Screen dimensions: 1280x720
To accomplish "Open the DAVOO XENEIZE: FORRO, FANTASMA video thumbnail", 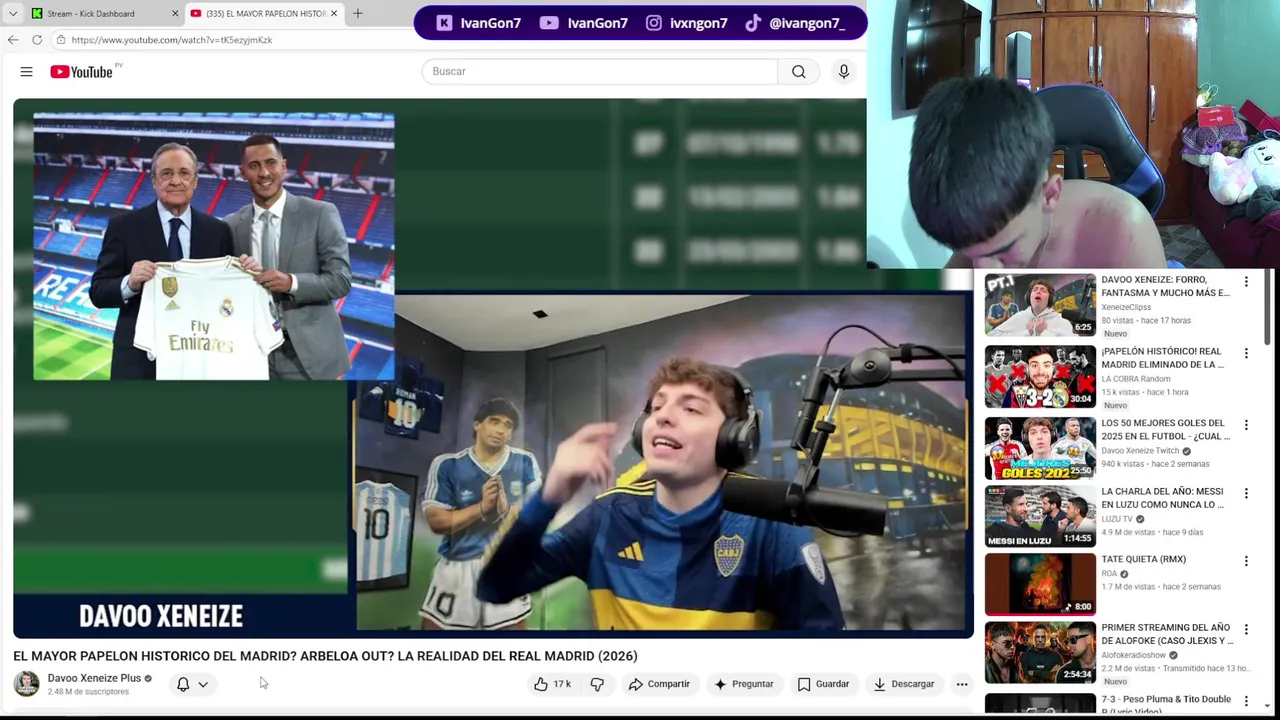I will click(1040, 305).
